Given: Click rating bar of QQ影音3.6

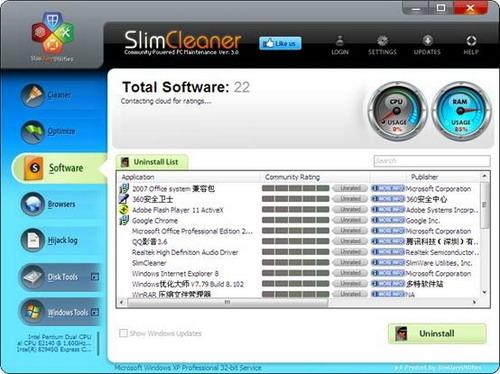Looking at the screenshot, I should [296, 241].
